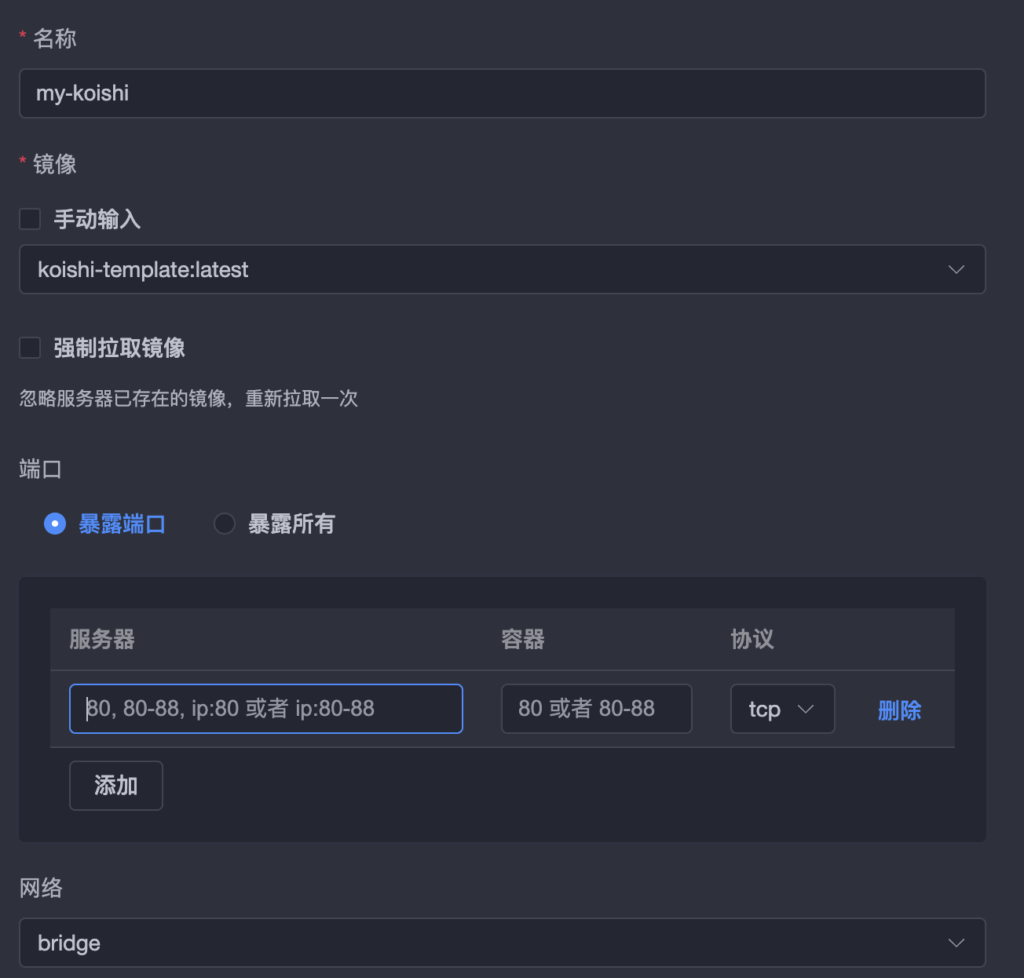Click the chevron arrow in the 镜像 selector
The height and width of the screenshot is (978, 1024).
pos(956,270)
